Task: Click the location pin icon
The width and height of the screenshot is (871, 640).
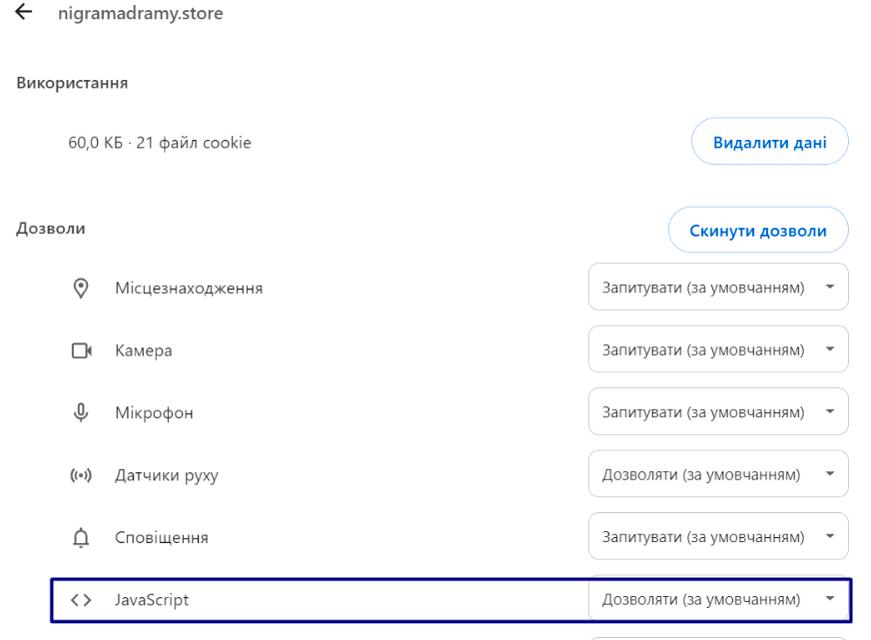Action: (81, 288)
